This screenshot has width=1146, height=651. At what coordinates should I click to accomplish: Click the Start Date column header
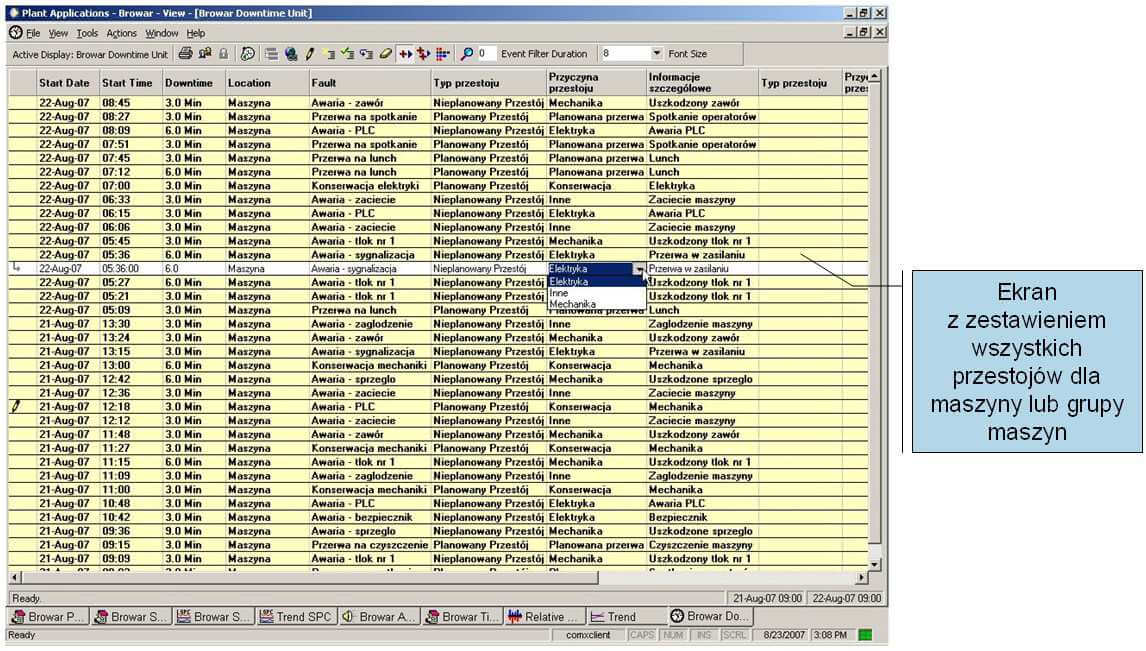(67, 83)
